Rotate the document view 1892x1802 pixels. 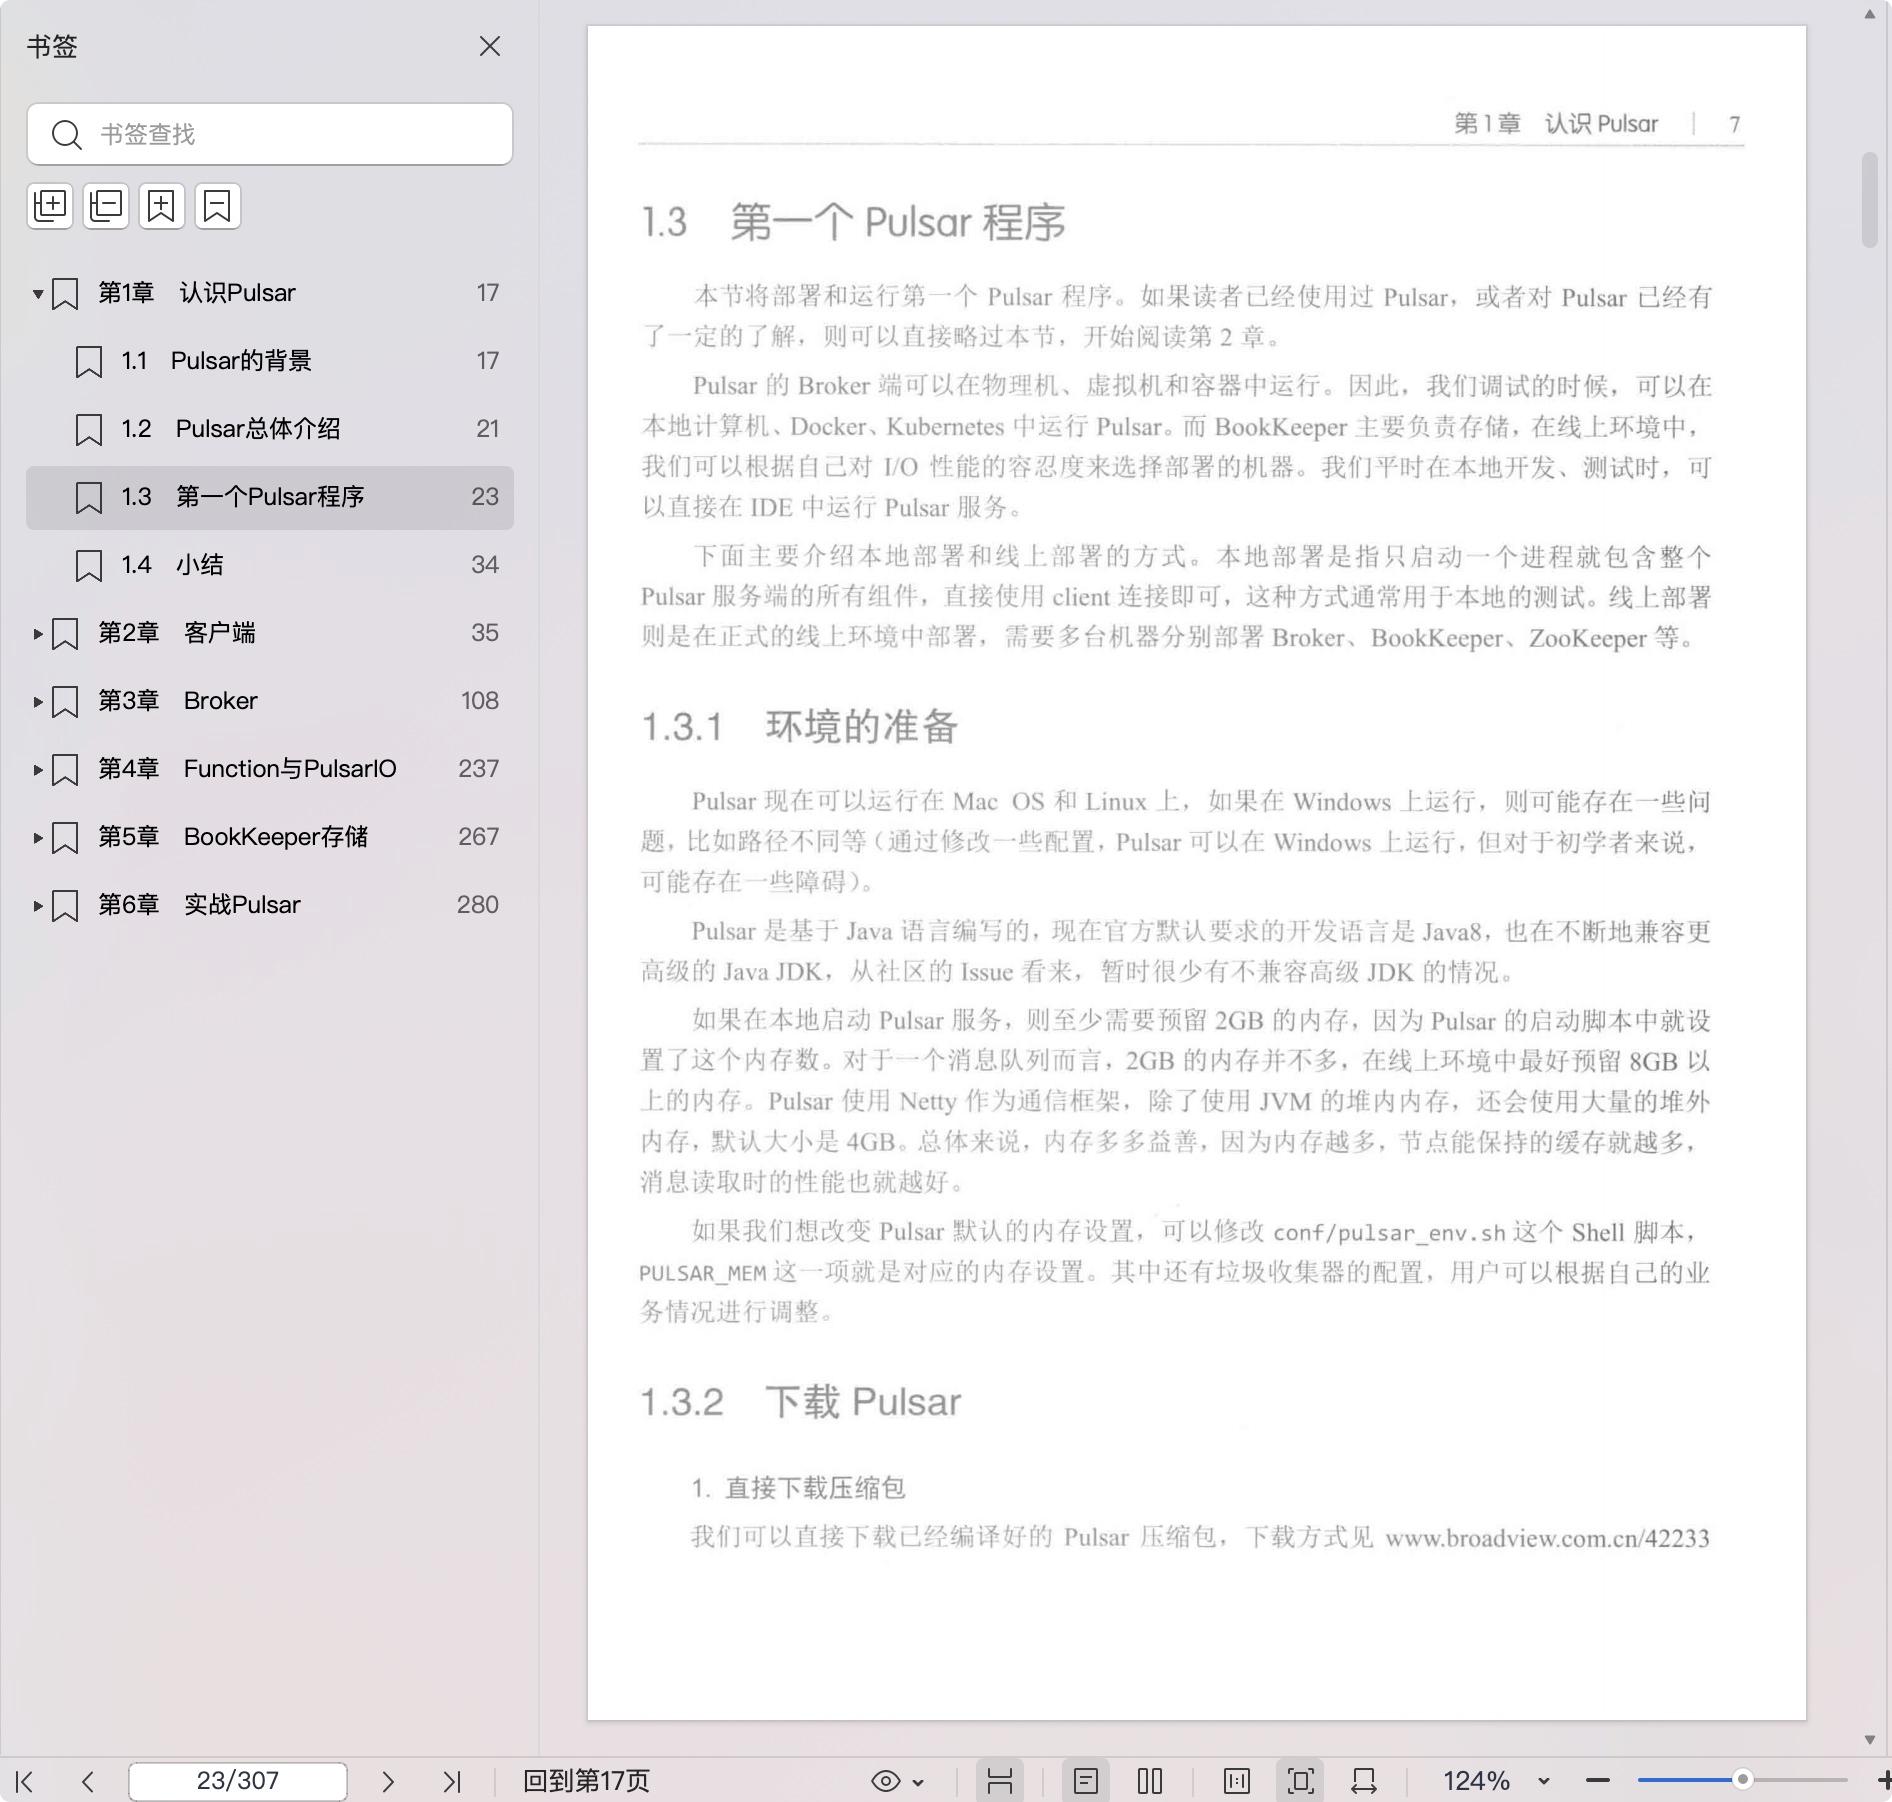click(x=1364, y=1781)
